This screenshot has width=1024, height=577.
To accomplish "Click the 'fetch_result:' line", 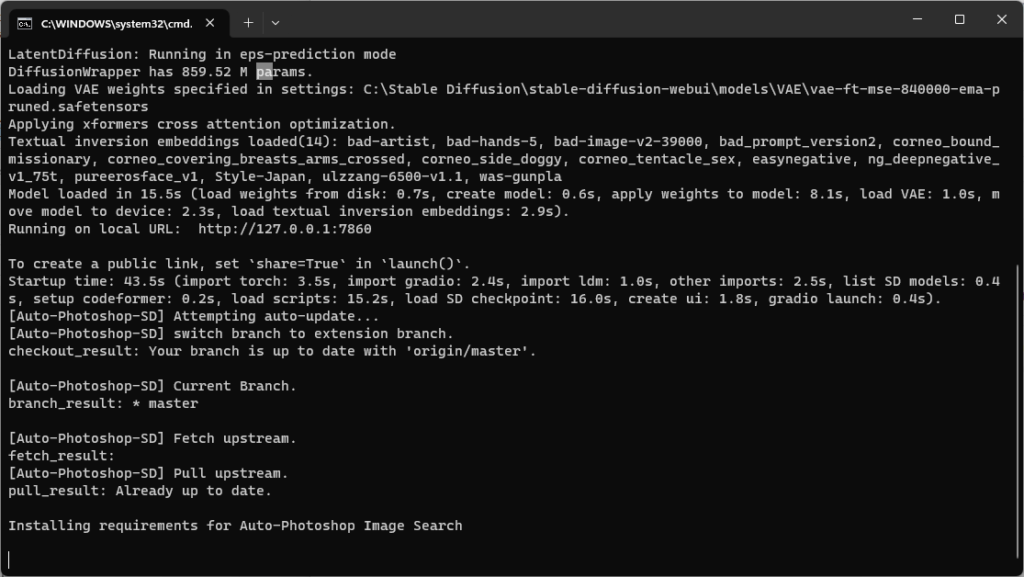I will click(61, 456).
